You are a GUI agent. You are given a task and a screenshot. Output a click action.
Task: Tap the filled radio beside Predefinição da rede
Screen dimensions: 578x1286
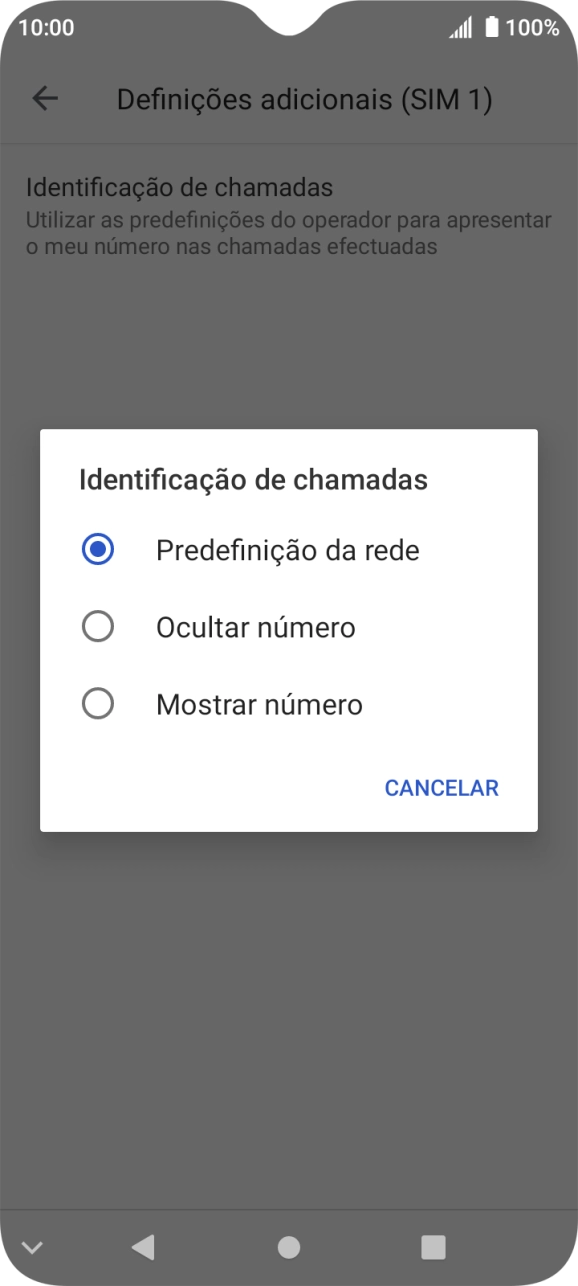point(97,549)
